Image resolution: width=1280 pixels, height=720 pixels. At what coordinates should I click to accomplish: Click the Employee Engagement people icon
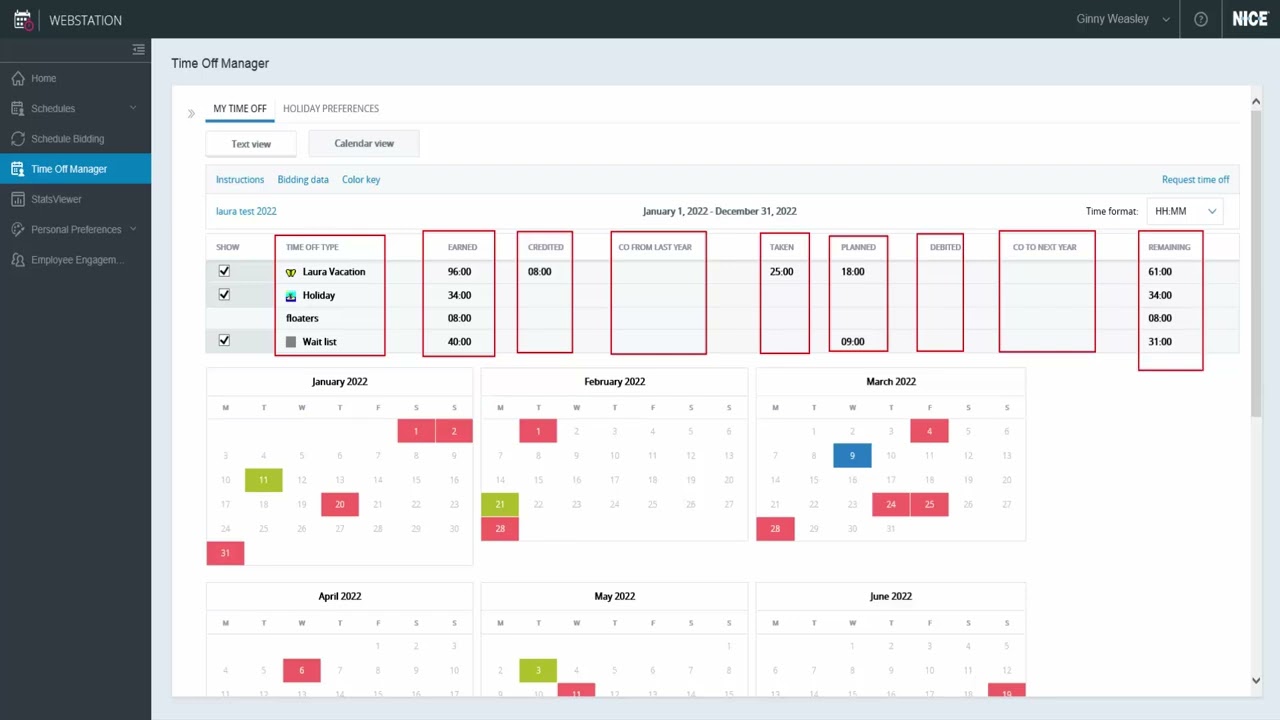pos(18,260)
